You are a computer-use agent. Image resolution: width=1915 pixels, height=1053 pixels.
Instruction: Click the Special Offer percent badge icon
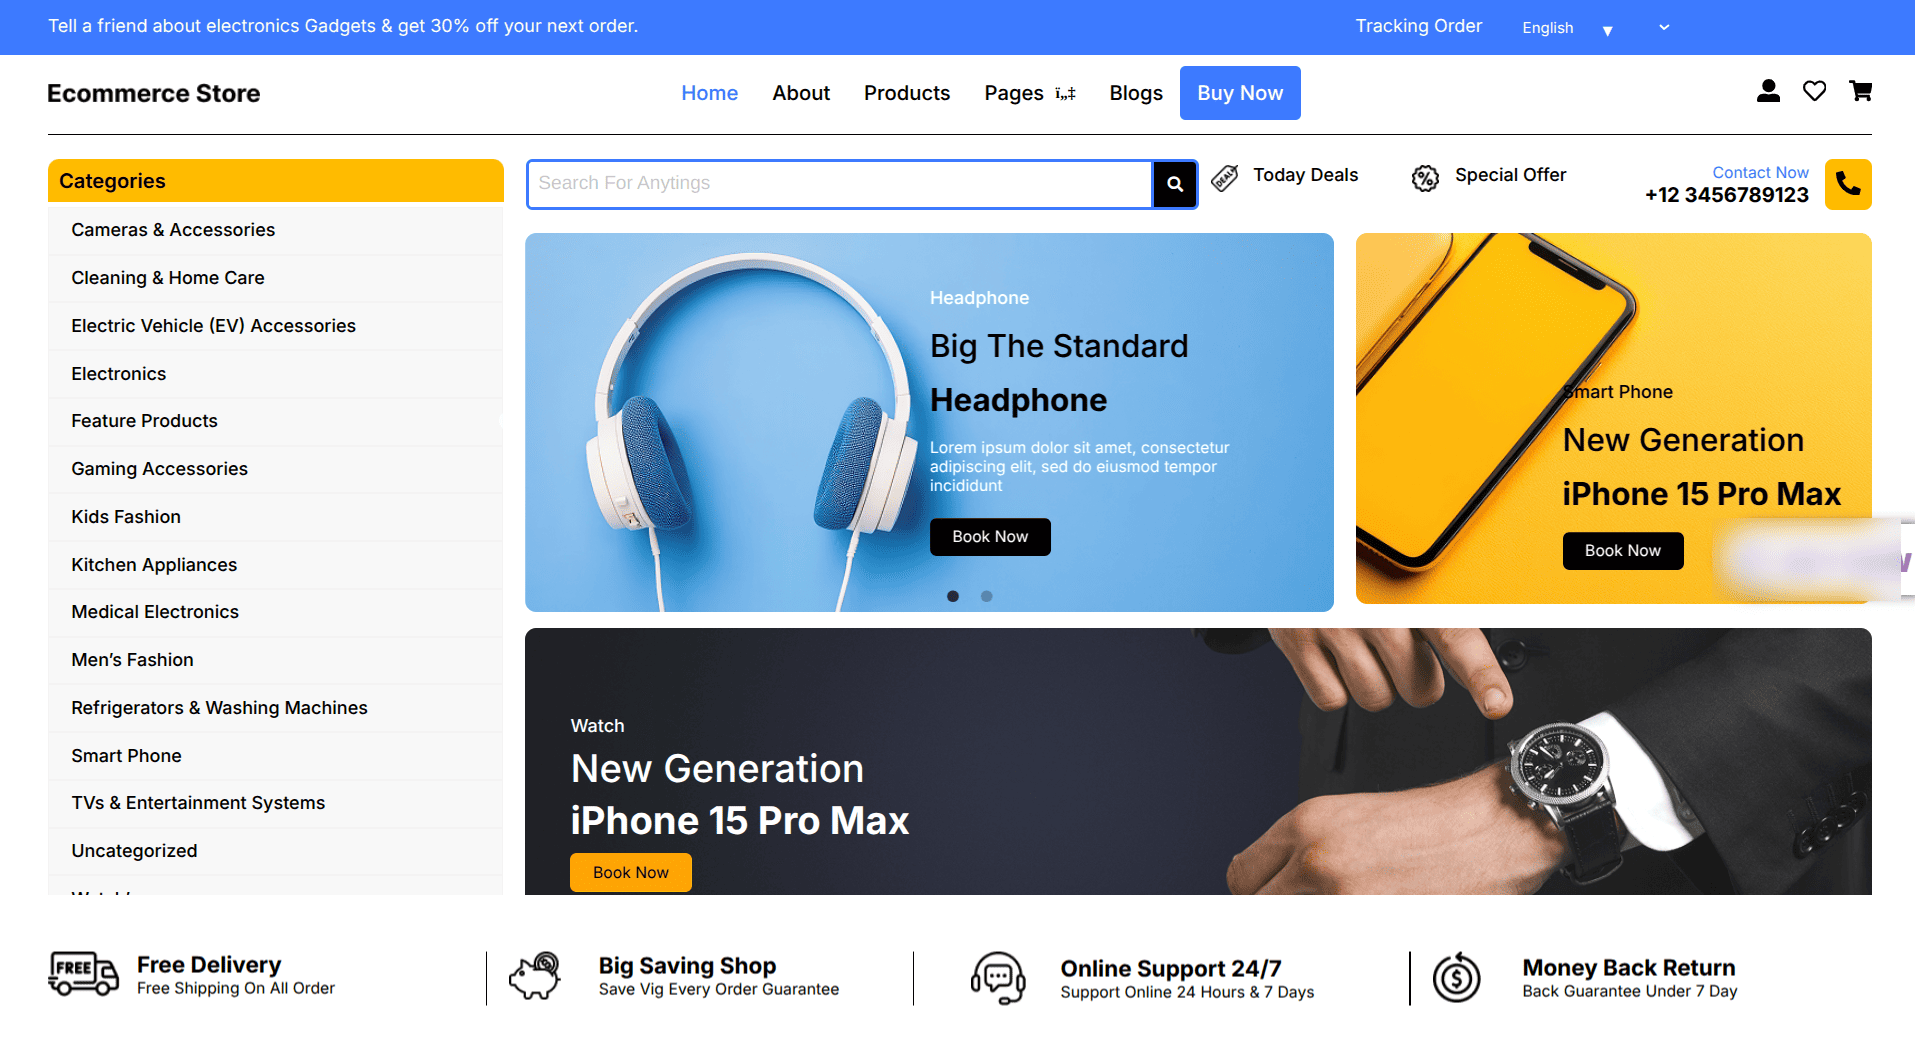point(1425,178)
